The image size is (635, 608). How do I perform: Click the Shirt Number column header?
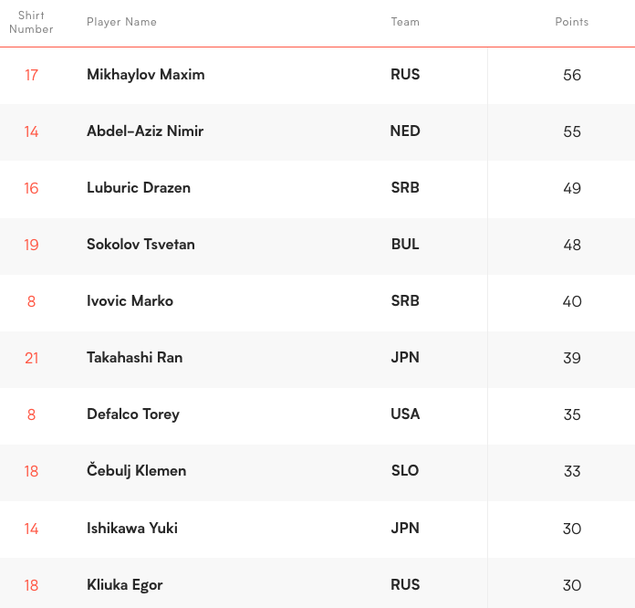pos(31,22)
